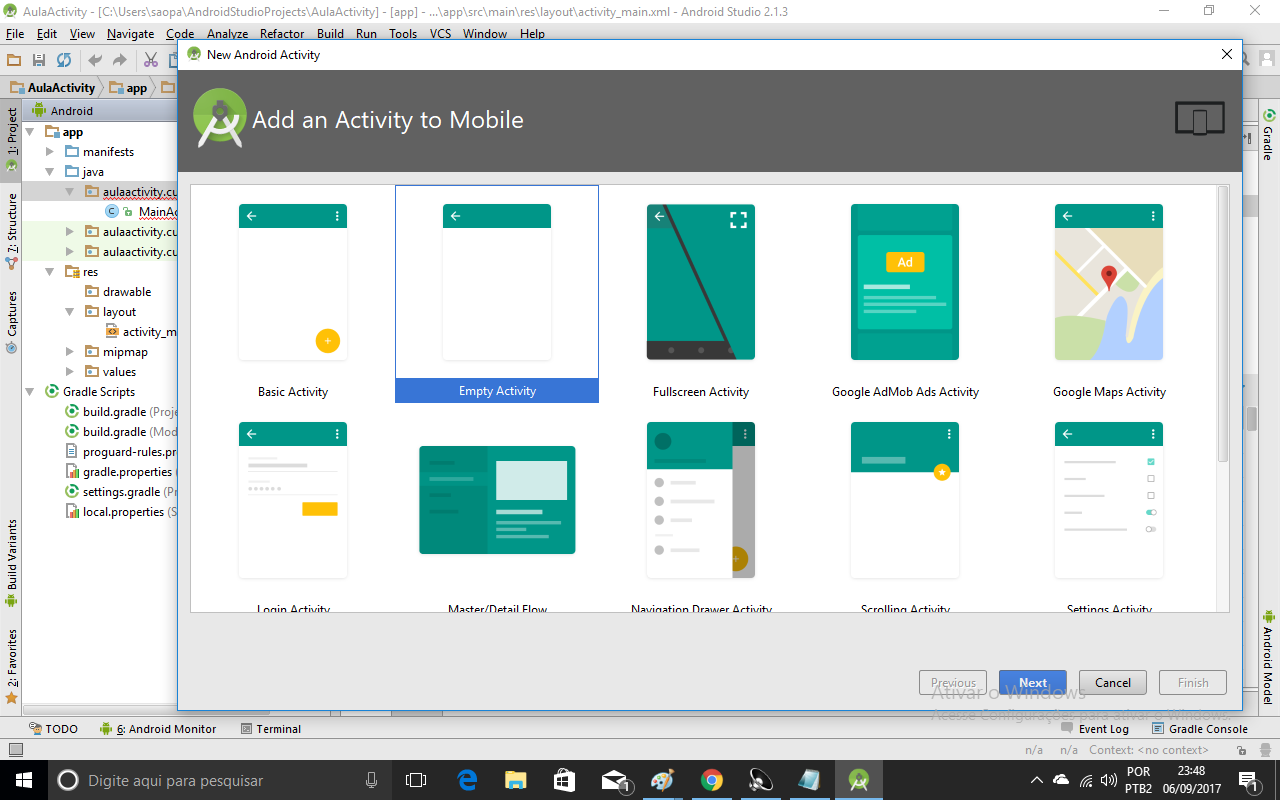This screenshot has height=800, width=1280.
Task: Collapse the app module node
Action: click(x=30, y=132)
